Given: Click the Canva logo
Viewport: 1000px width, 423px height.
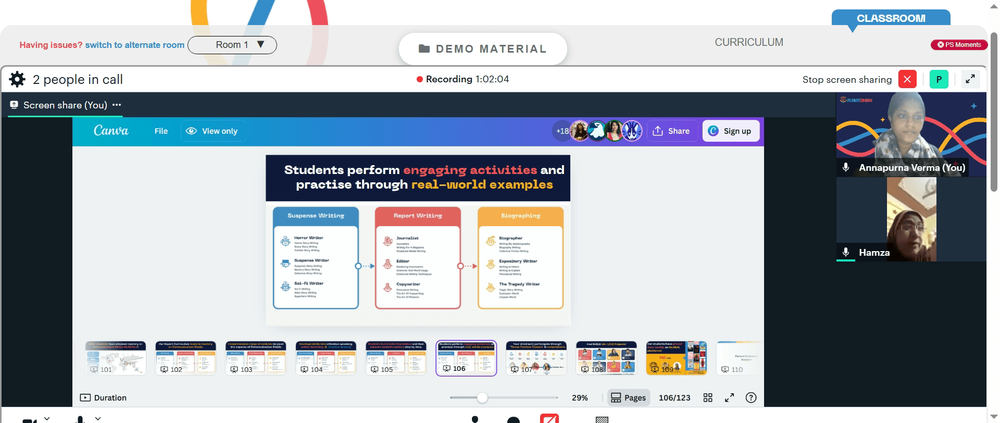Looking at the screenshot, I should coord(111,131).
